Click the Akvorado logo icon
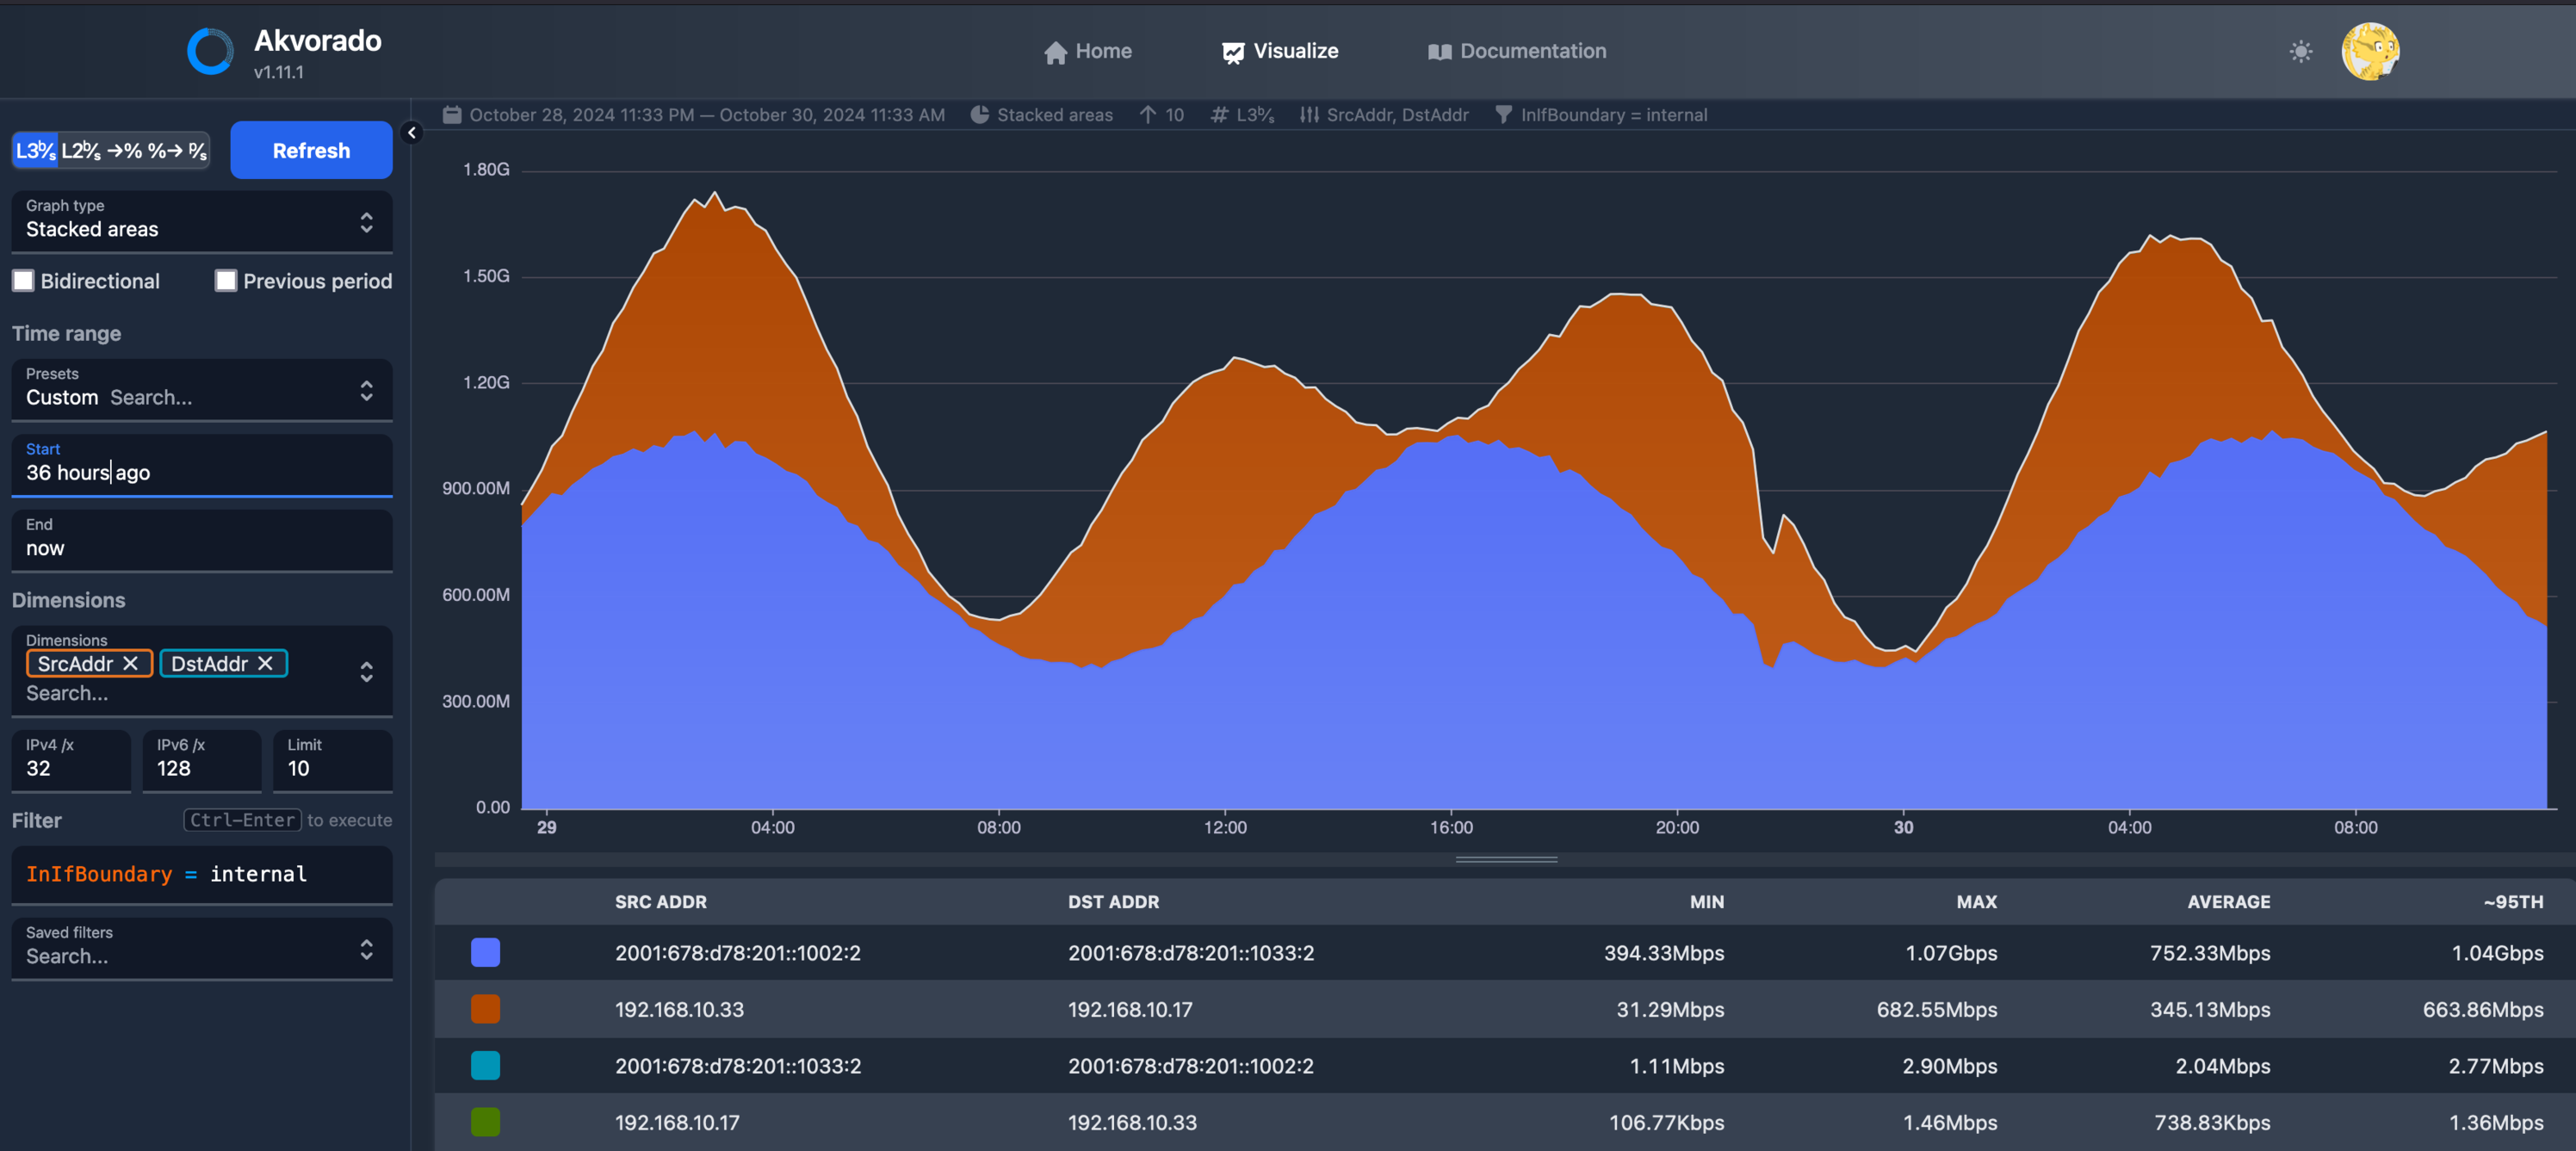Viewport: 2576px width, 1151px height. pos(210,51)
